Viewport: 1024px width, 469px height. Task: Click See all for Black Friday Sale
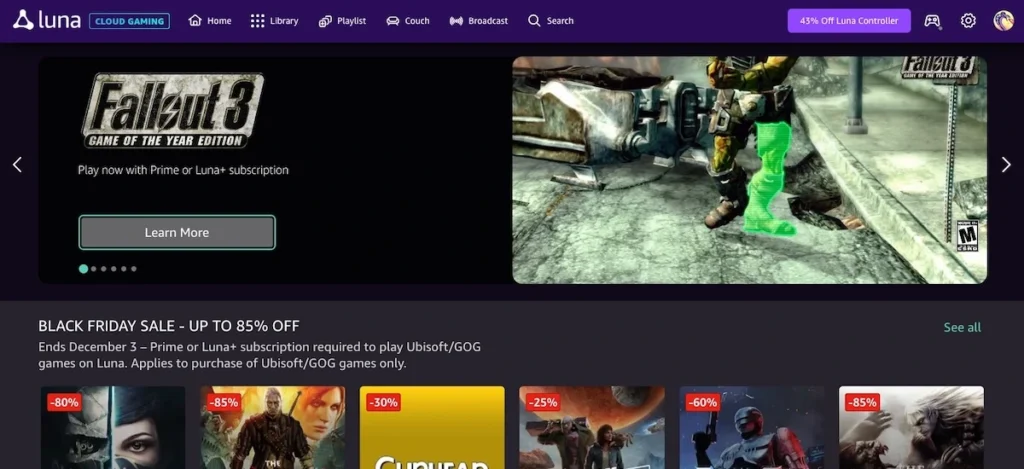[x=962, y=327]
